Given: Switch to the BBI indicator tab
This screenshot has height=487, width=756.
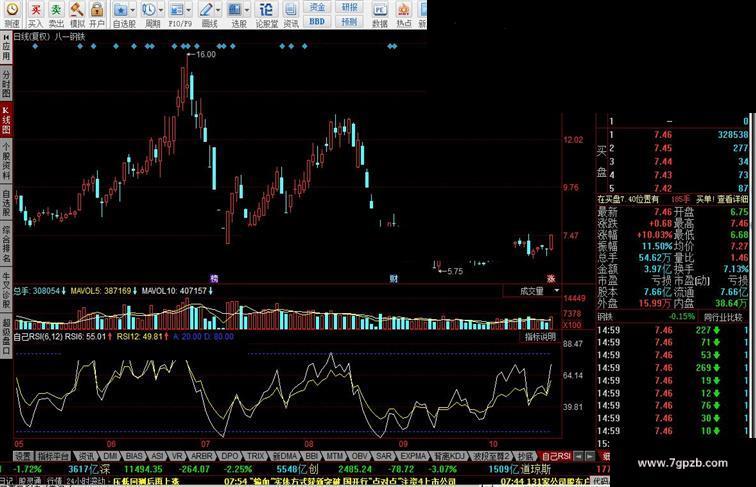Looking at the screenshot, I should [311, 456].
